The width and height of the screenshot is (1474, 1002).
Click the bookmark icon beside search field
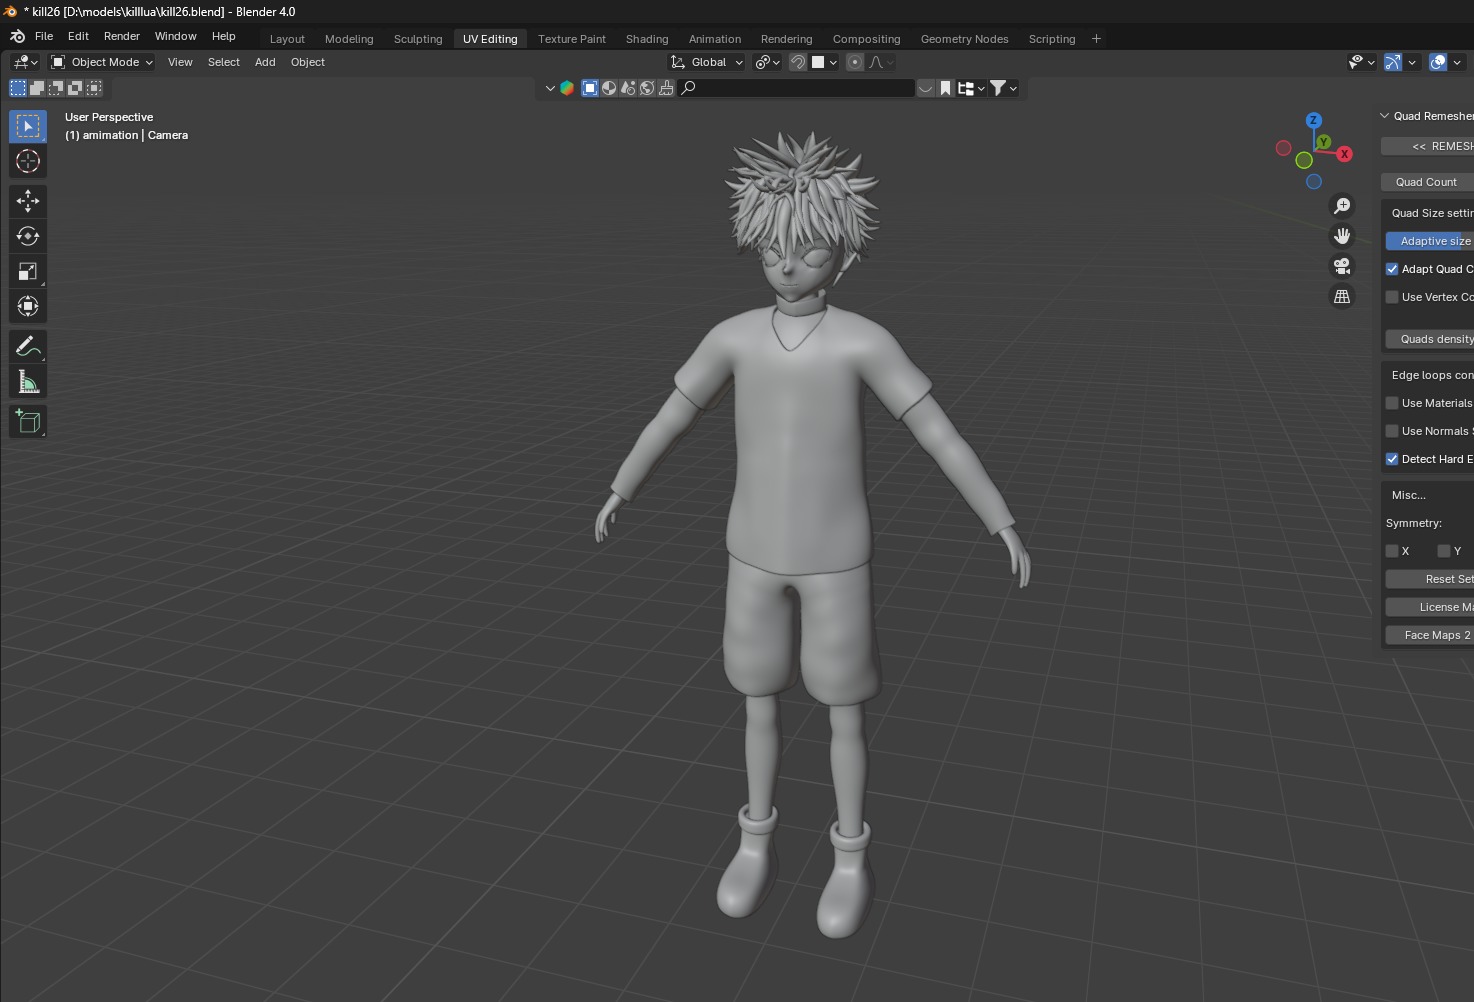coord(945,88)
